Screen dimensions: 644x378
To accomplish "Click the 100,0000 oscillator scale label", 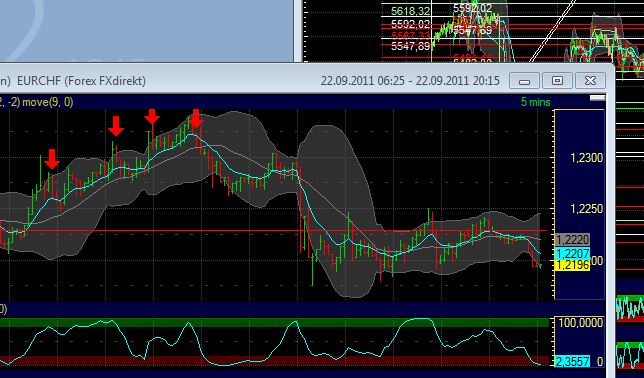I will click(x=581, y=323).
